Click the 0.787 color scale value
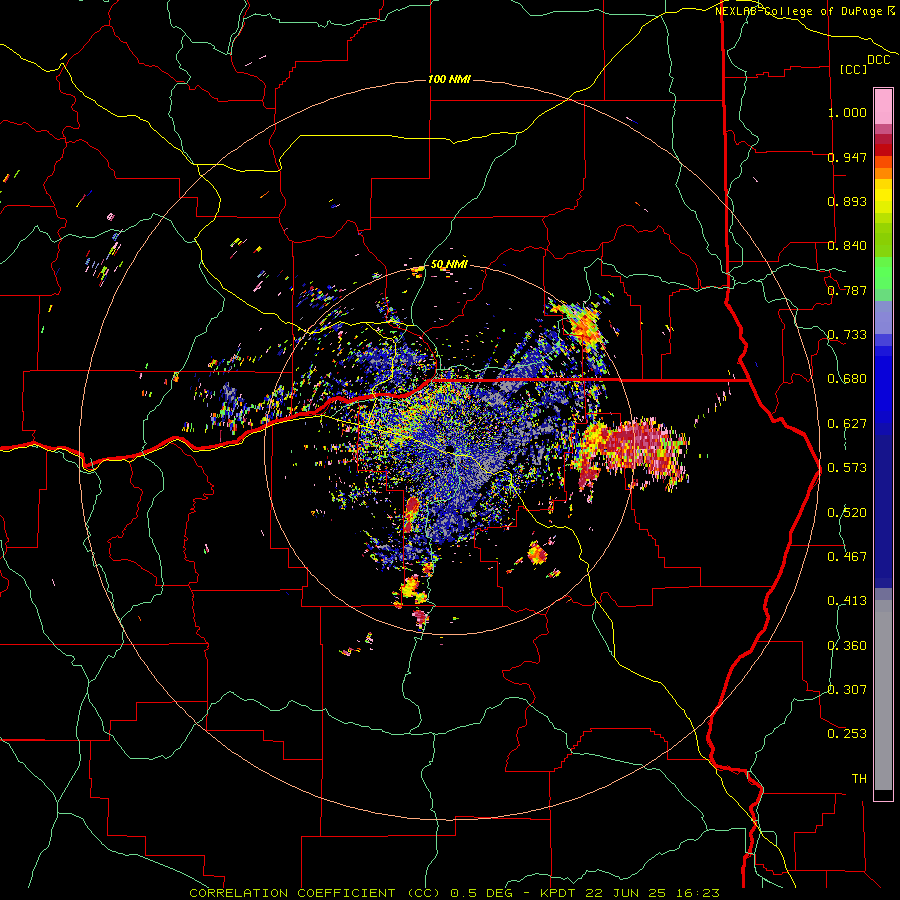 [847, 290]
